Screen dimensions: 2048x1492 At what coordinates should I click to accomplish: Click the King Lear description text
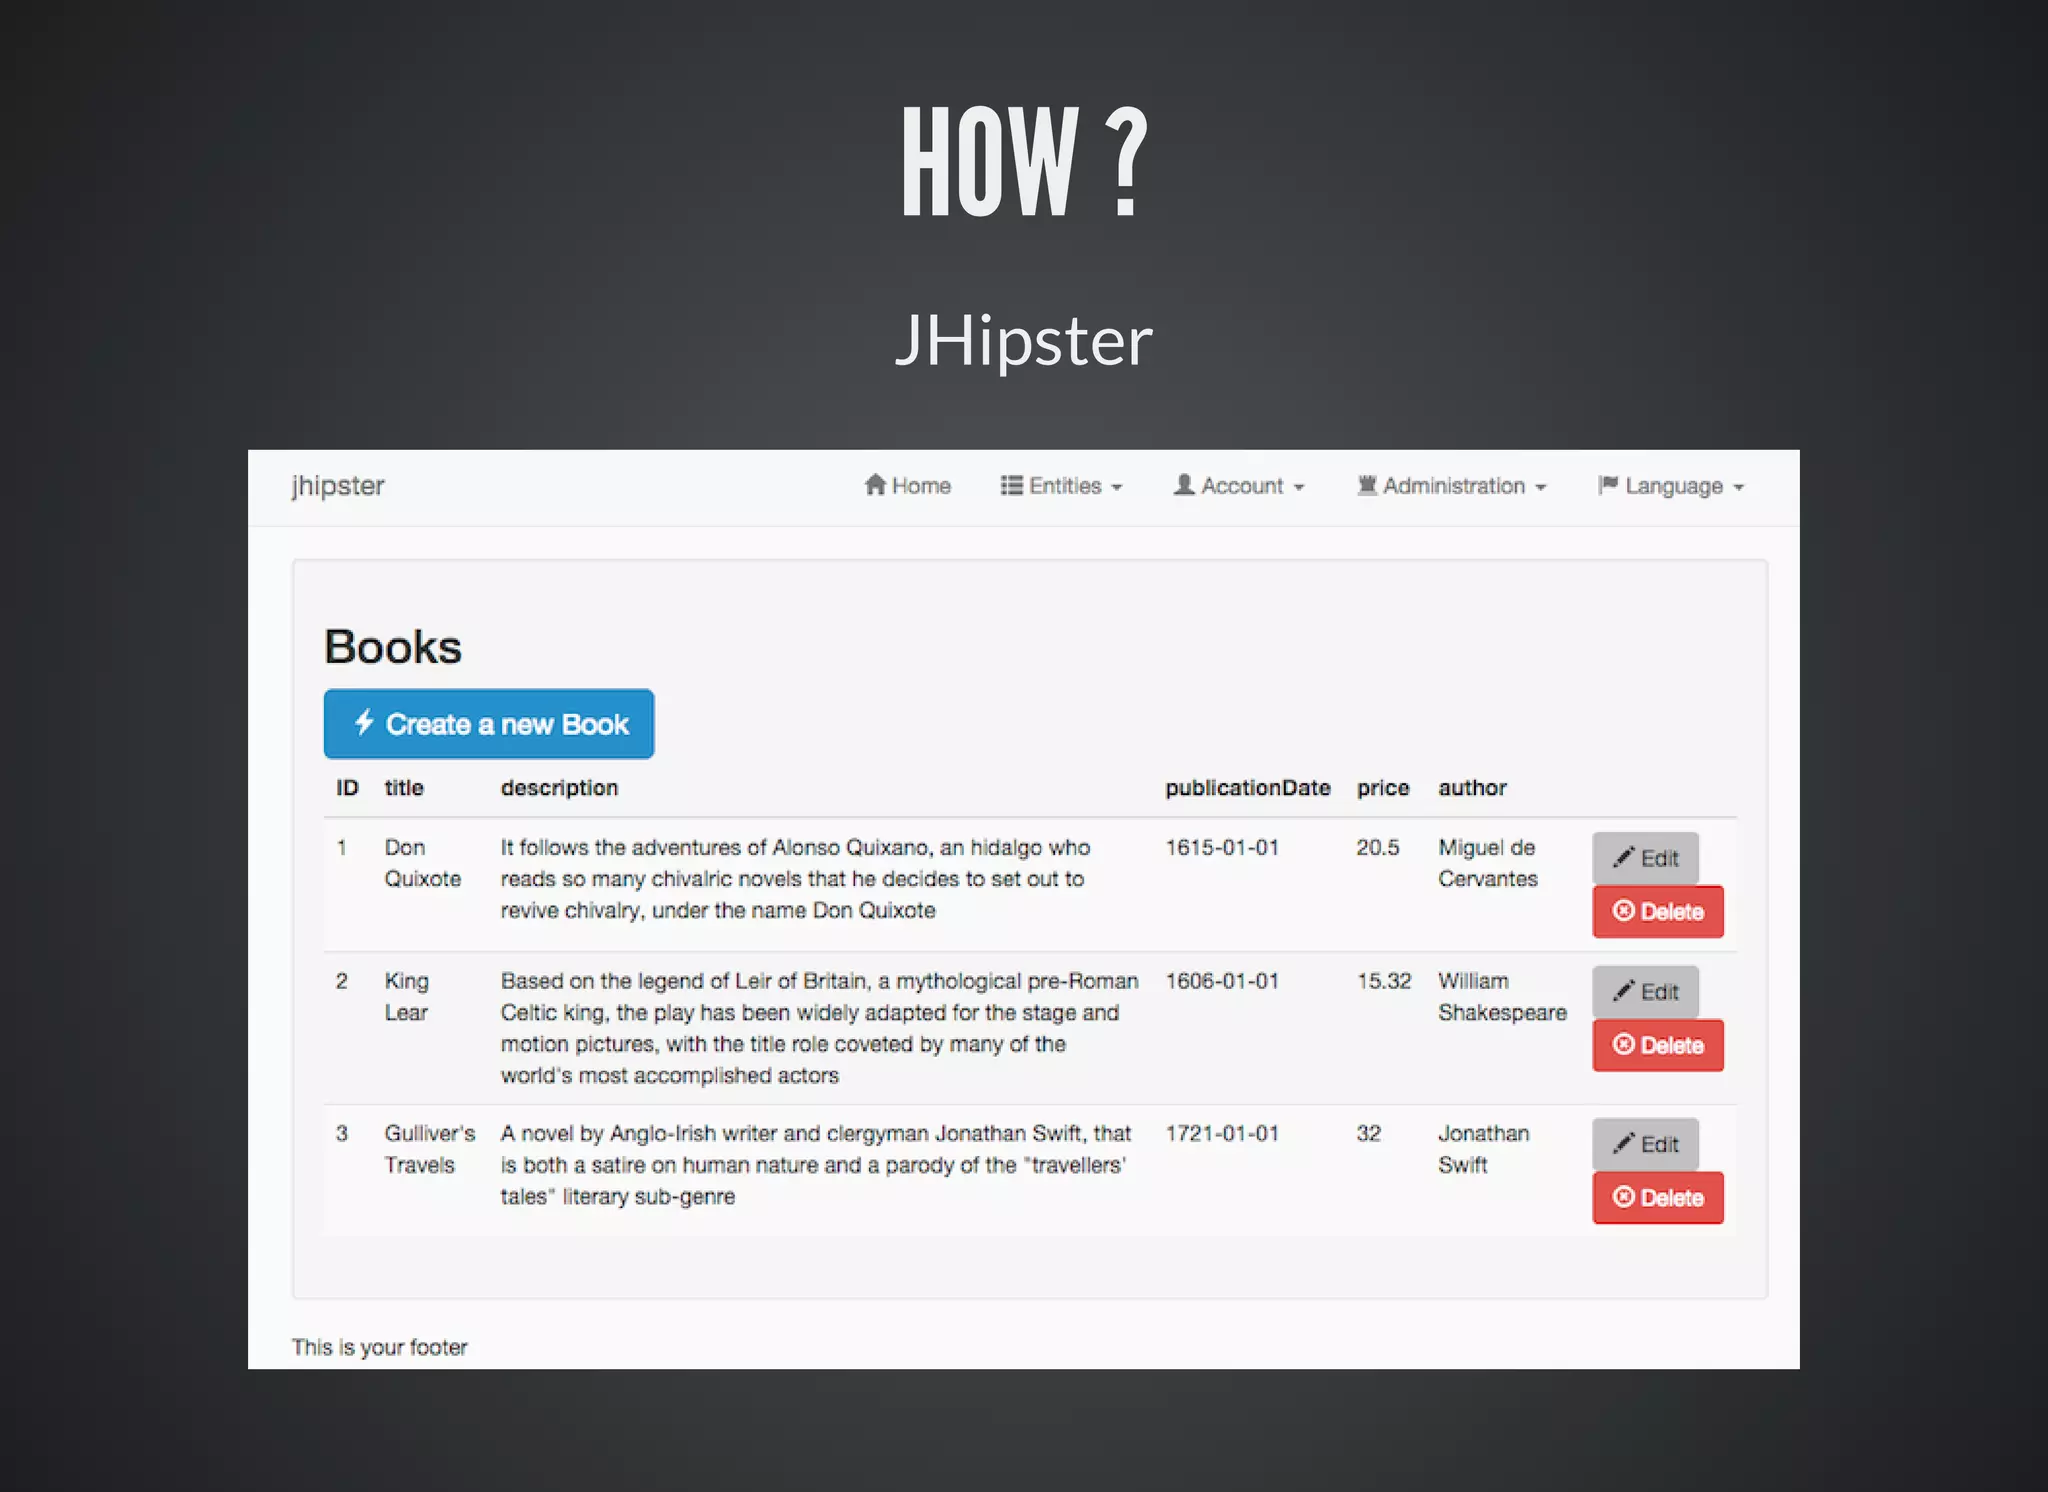pos(819,1028)
